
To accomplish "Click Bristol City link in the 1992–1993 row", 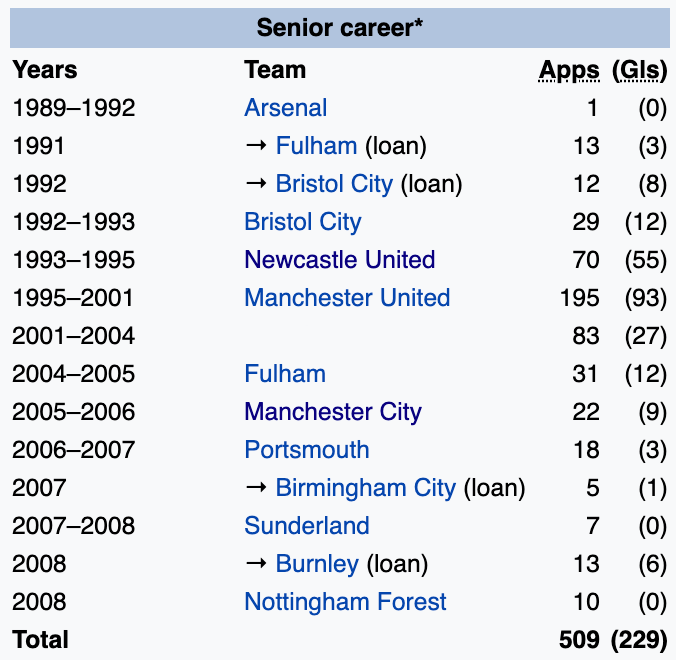I will (x=302, y=222).
